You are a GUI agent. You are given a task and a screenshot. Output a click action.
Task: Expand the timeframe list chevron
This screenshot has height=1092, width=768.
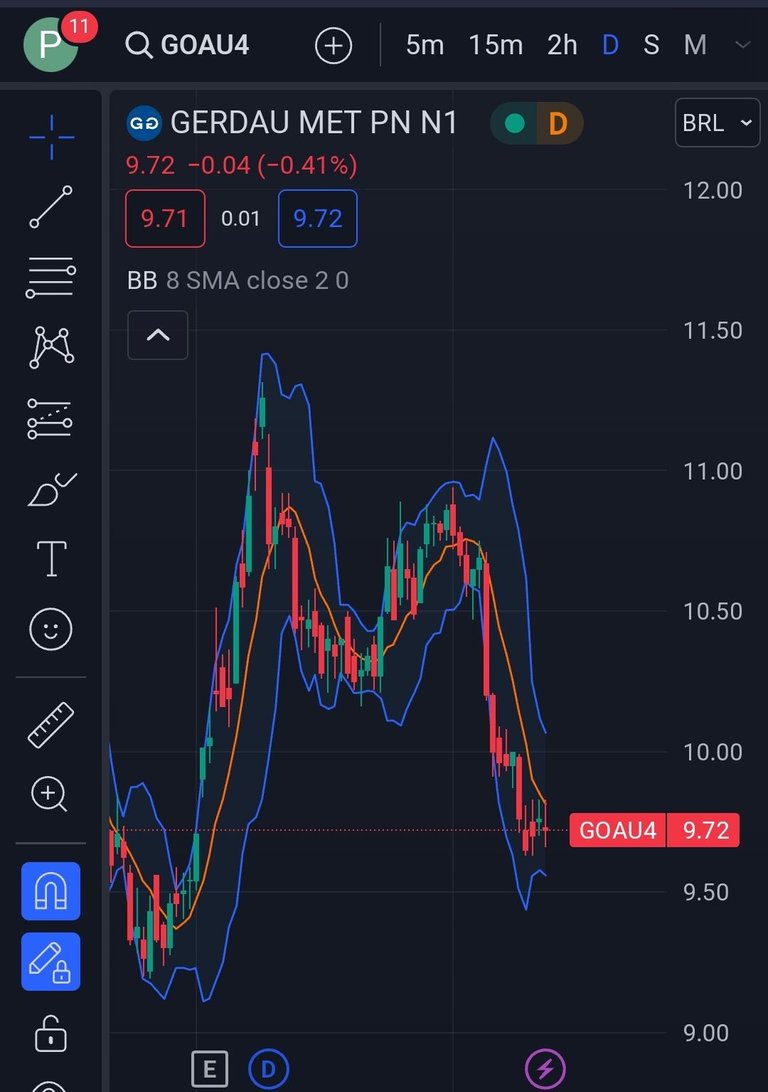pyautogui.click(x=743, y=45)
